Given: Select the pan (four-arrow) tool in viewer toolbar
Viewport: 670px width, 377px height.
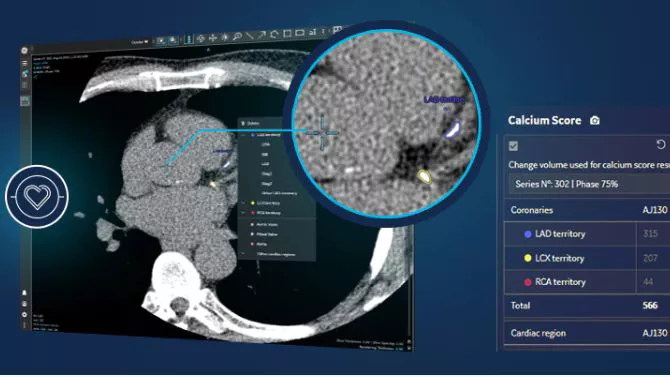Looking at the screenshot, I should [213, 38].
